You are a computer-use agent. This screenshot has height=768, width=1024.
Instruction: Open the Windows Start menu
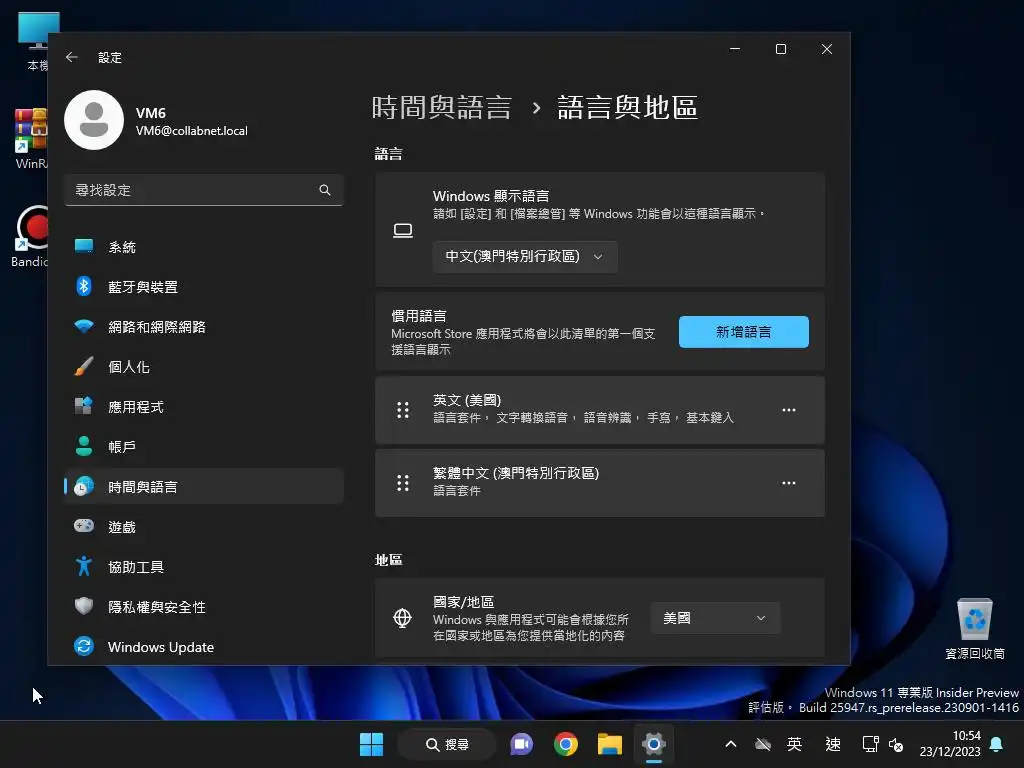click(x=372, y=744)
